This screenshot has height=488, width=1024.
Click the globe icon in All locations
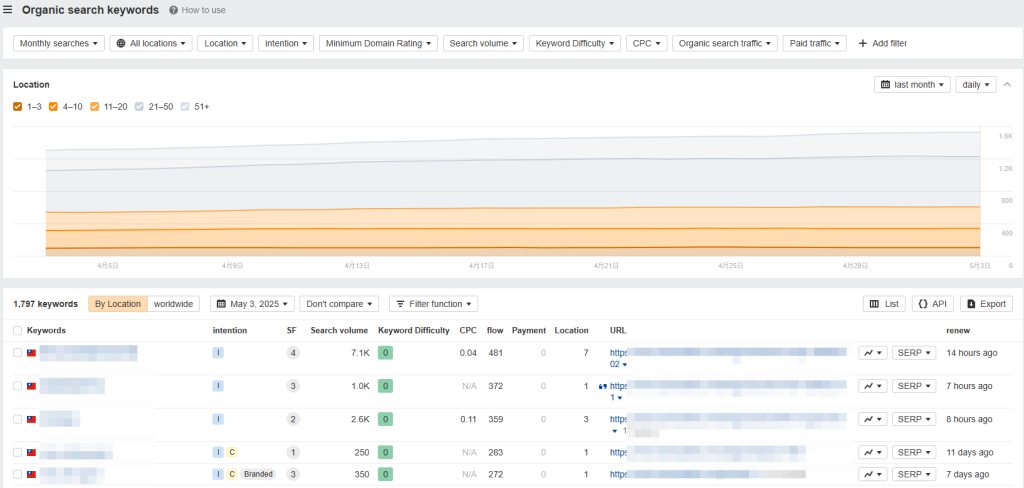coord(121,44)
